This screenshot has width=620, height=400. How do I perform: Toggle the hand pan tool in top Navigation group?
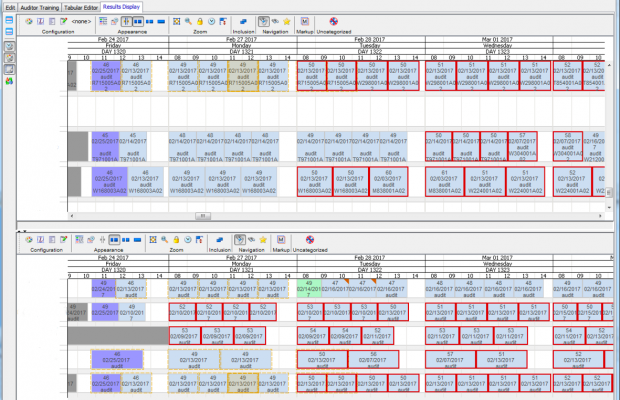[x=261, y=20]
